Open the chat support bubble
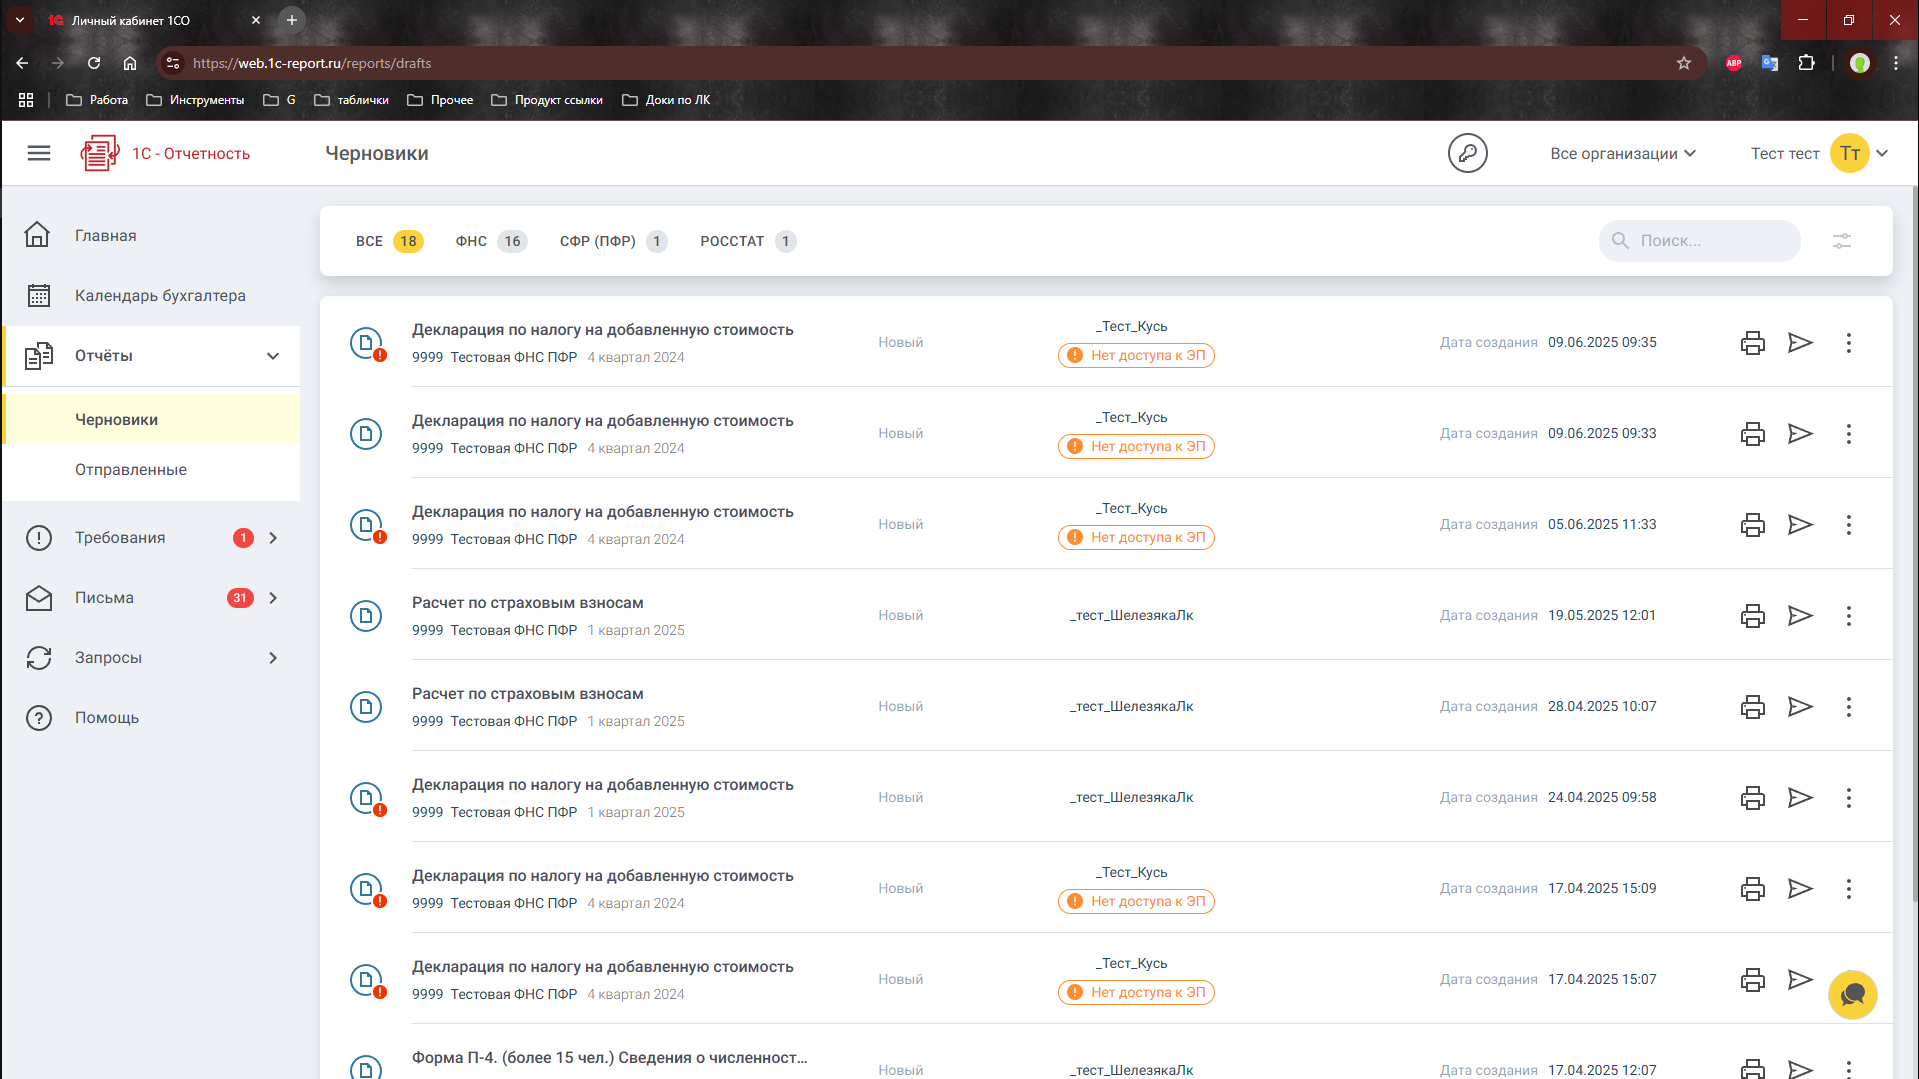The height and width of the screenshot is (1079, 1919). coord(1852,995)
